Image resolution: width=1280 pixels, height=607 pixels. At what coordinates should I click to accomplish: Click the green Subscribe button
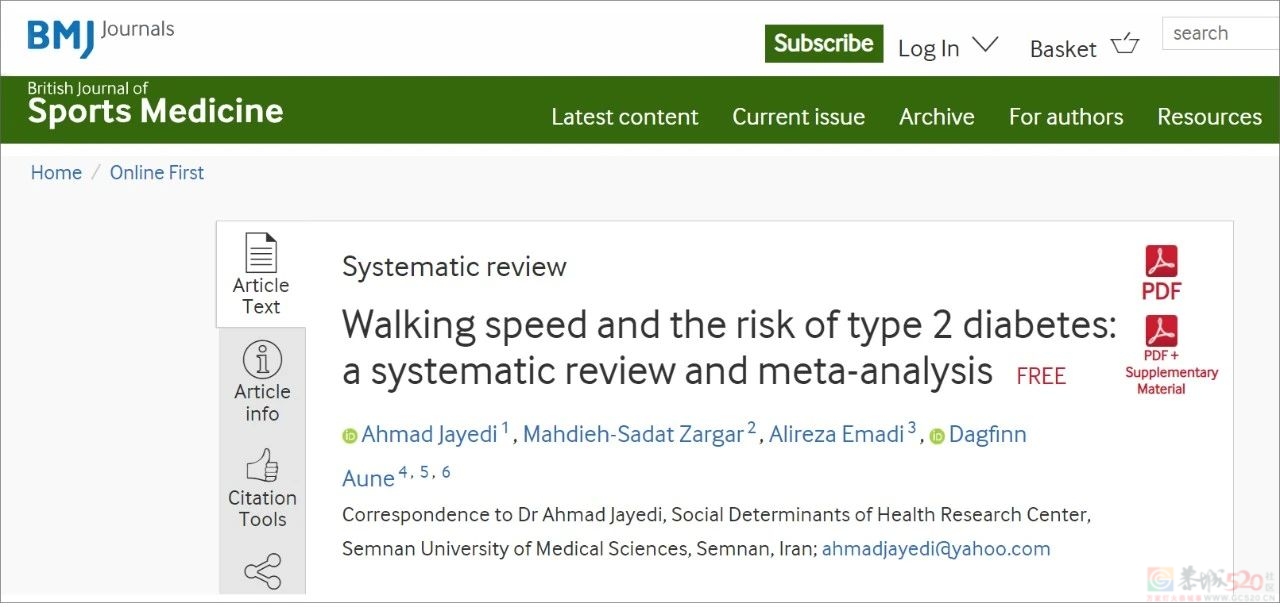[824, 44]
